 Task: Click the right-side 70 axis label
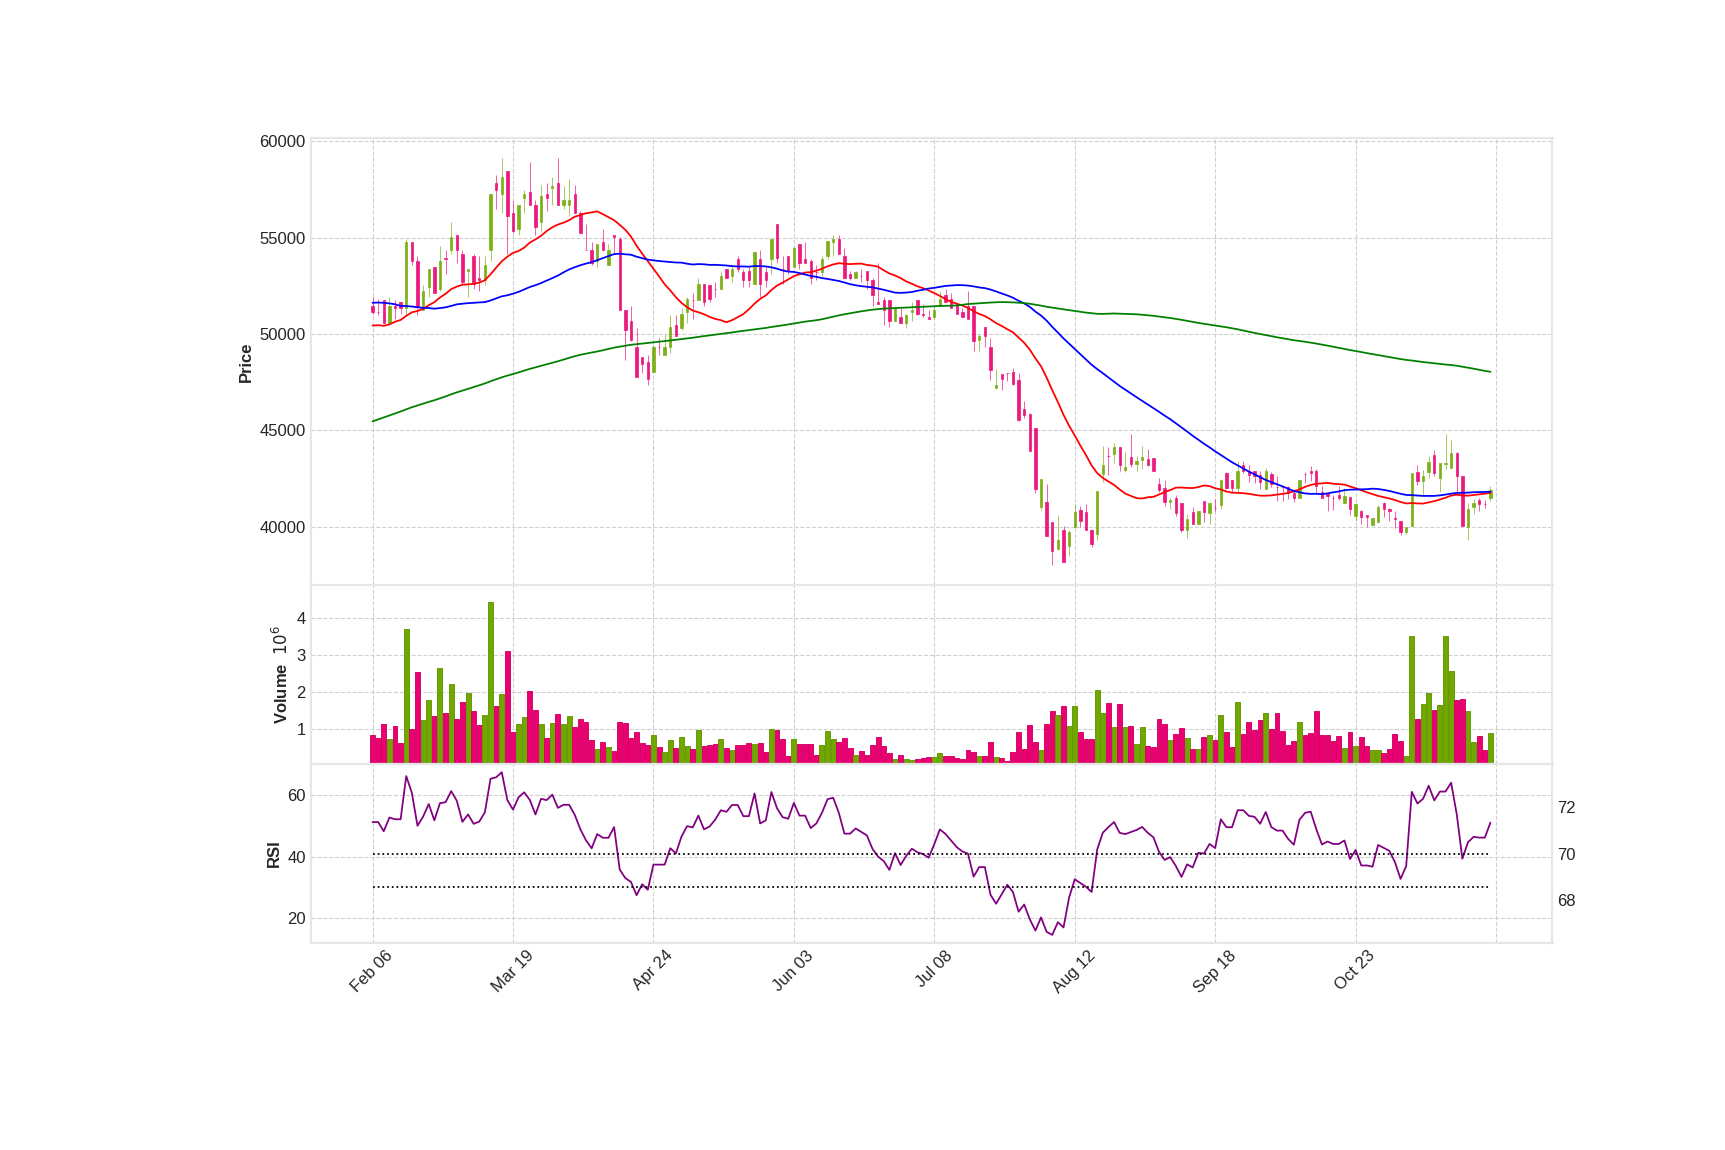[1566, 855]
